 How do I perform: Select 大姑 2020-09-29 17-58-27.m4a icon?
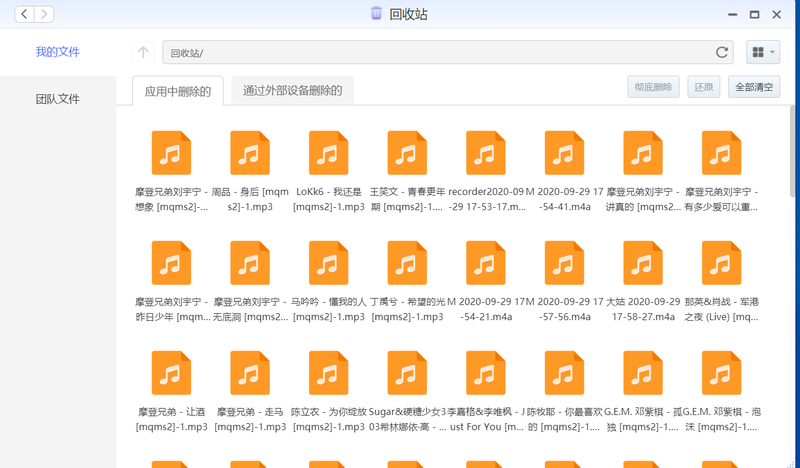643,262
